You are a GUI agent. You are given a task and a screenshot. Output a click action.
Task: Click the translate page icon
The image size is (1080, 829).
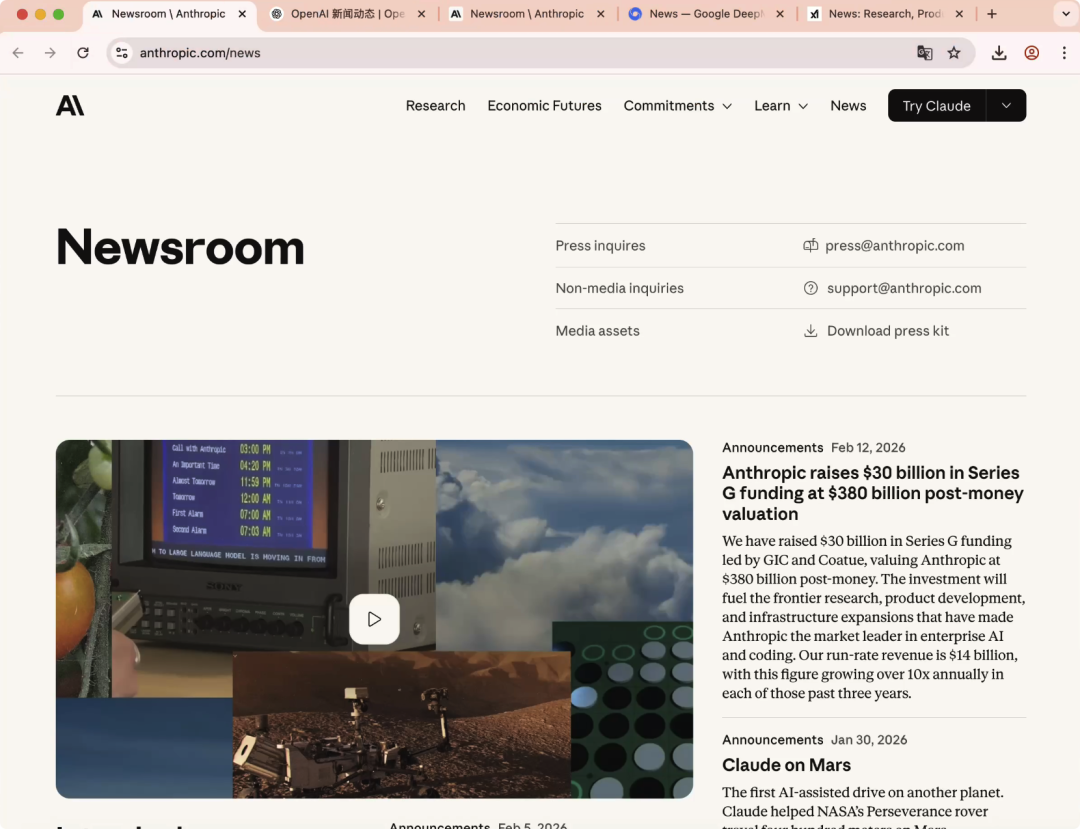point(924,53)
